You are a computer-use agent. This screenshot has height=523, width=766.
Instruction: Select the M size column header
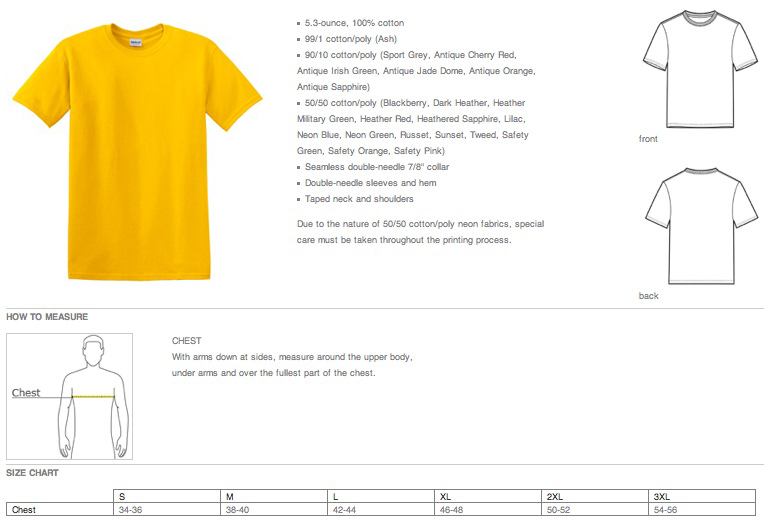pyautogui.click(x=274, y=496)
